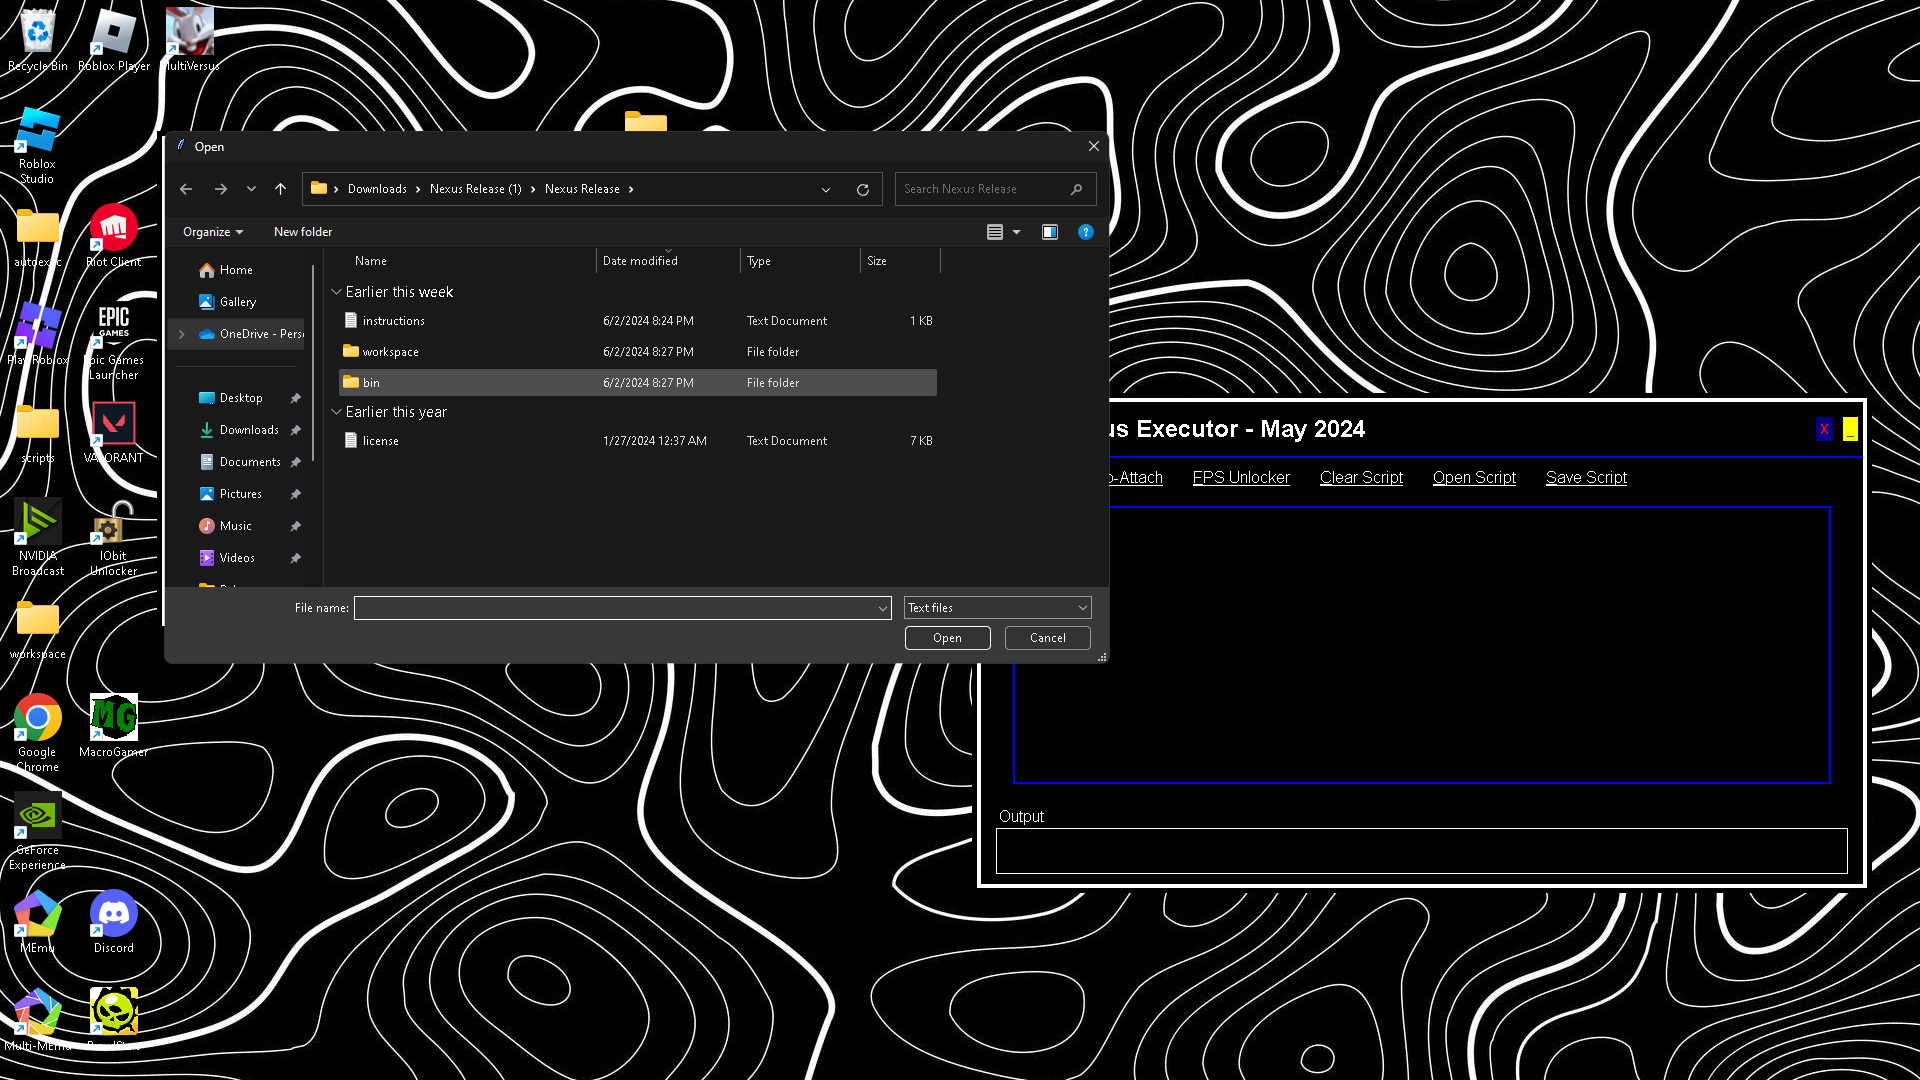1920x1080 pixels.
Task: Open the dialog help icon
Action: point(1085,232)
